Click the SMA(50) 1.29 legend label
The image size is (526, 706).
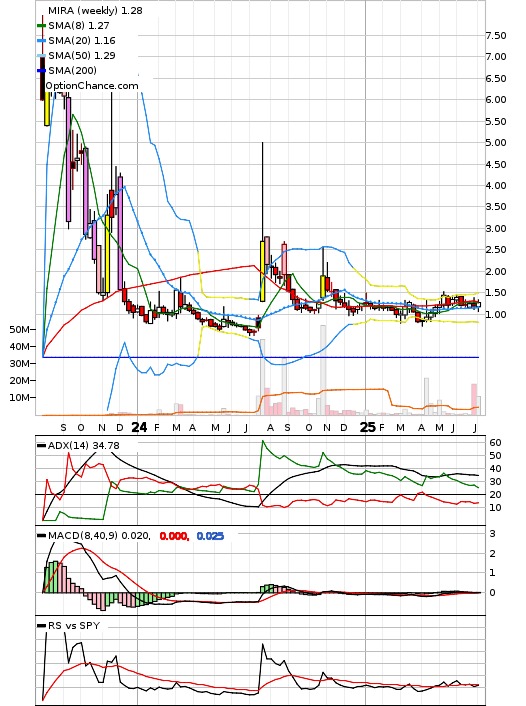[x=82, y=55]
